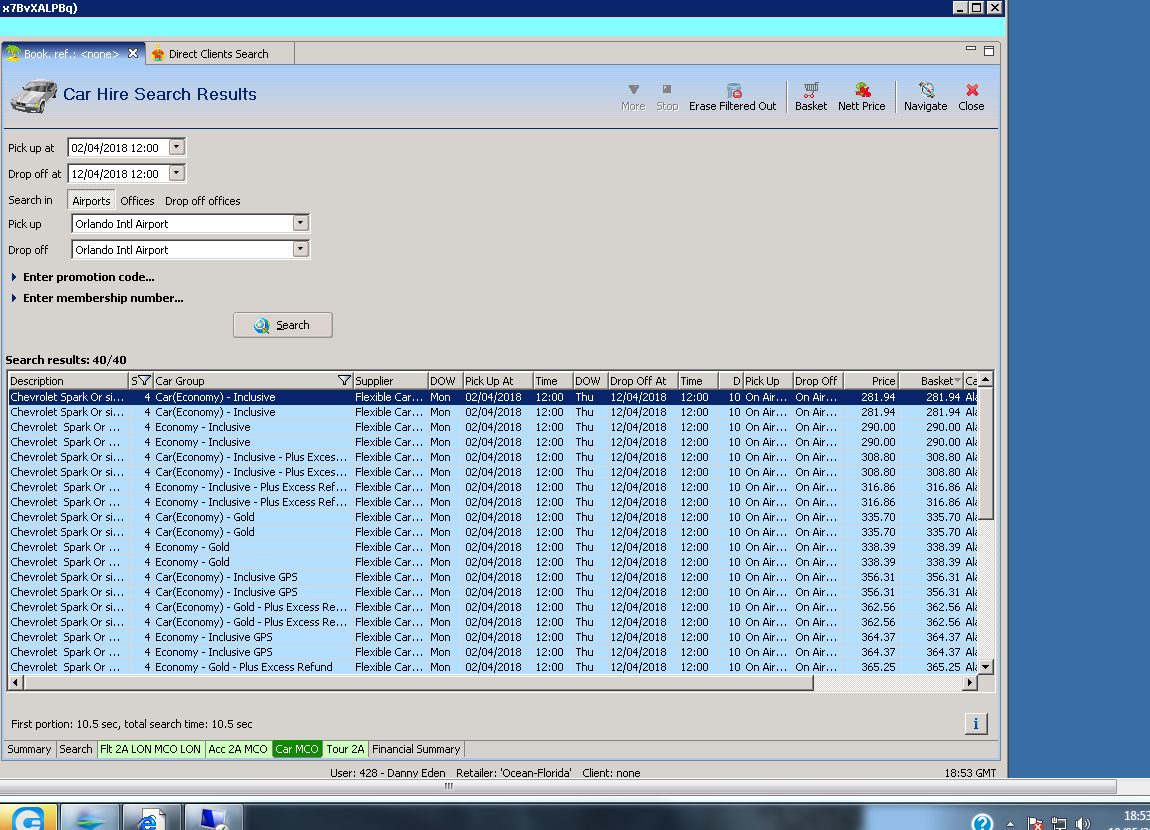
Task: Minimize the inner tab panel
Action: click(970, 49)
